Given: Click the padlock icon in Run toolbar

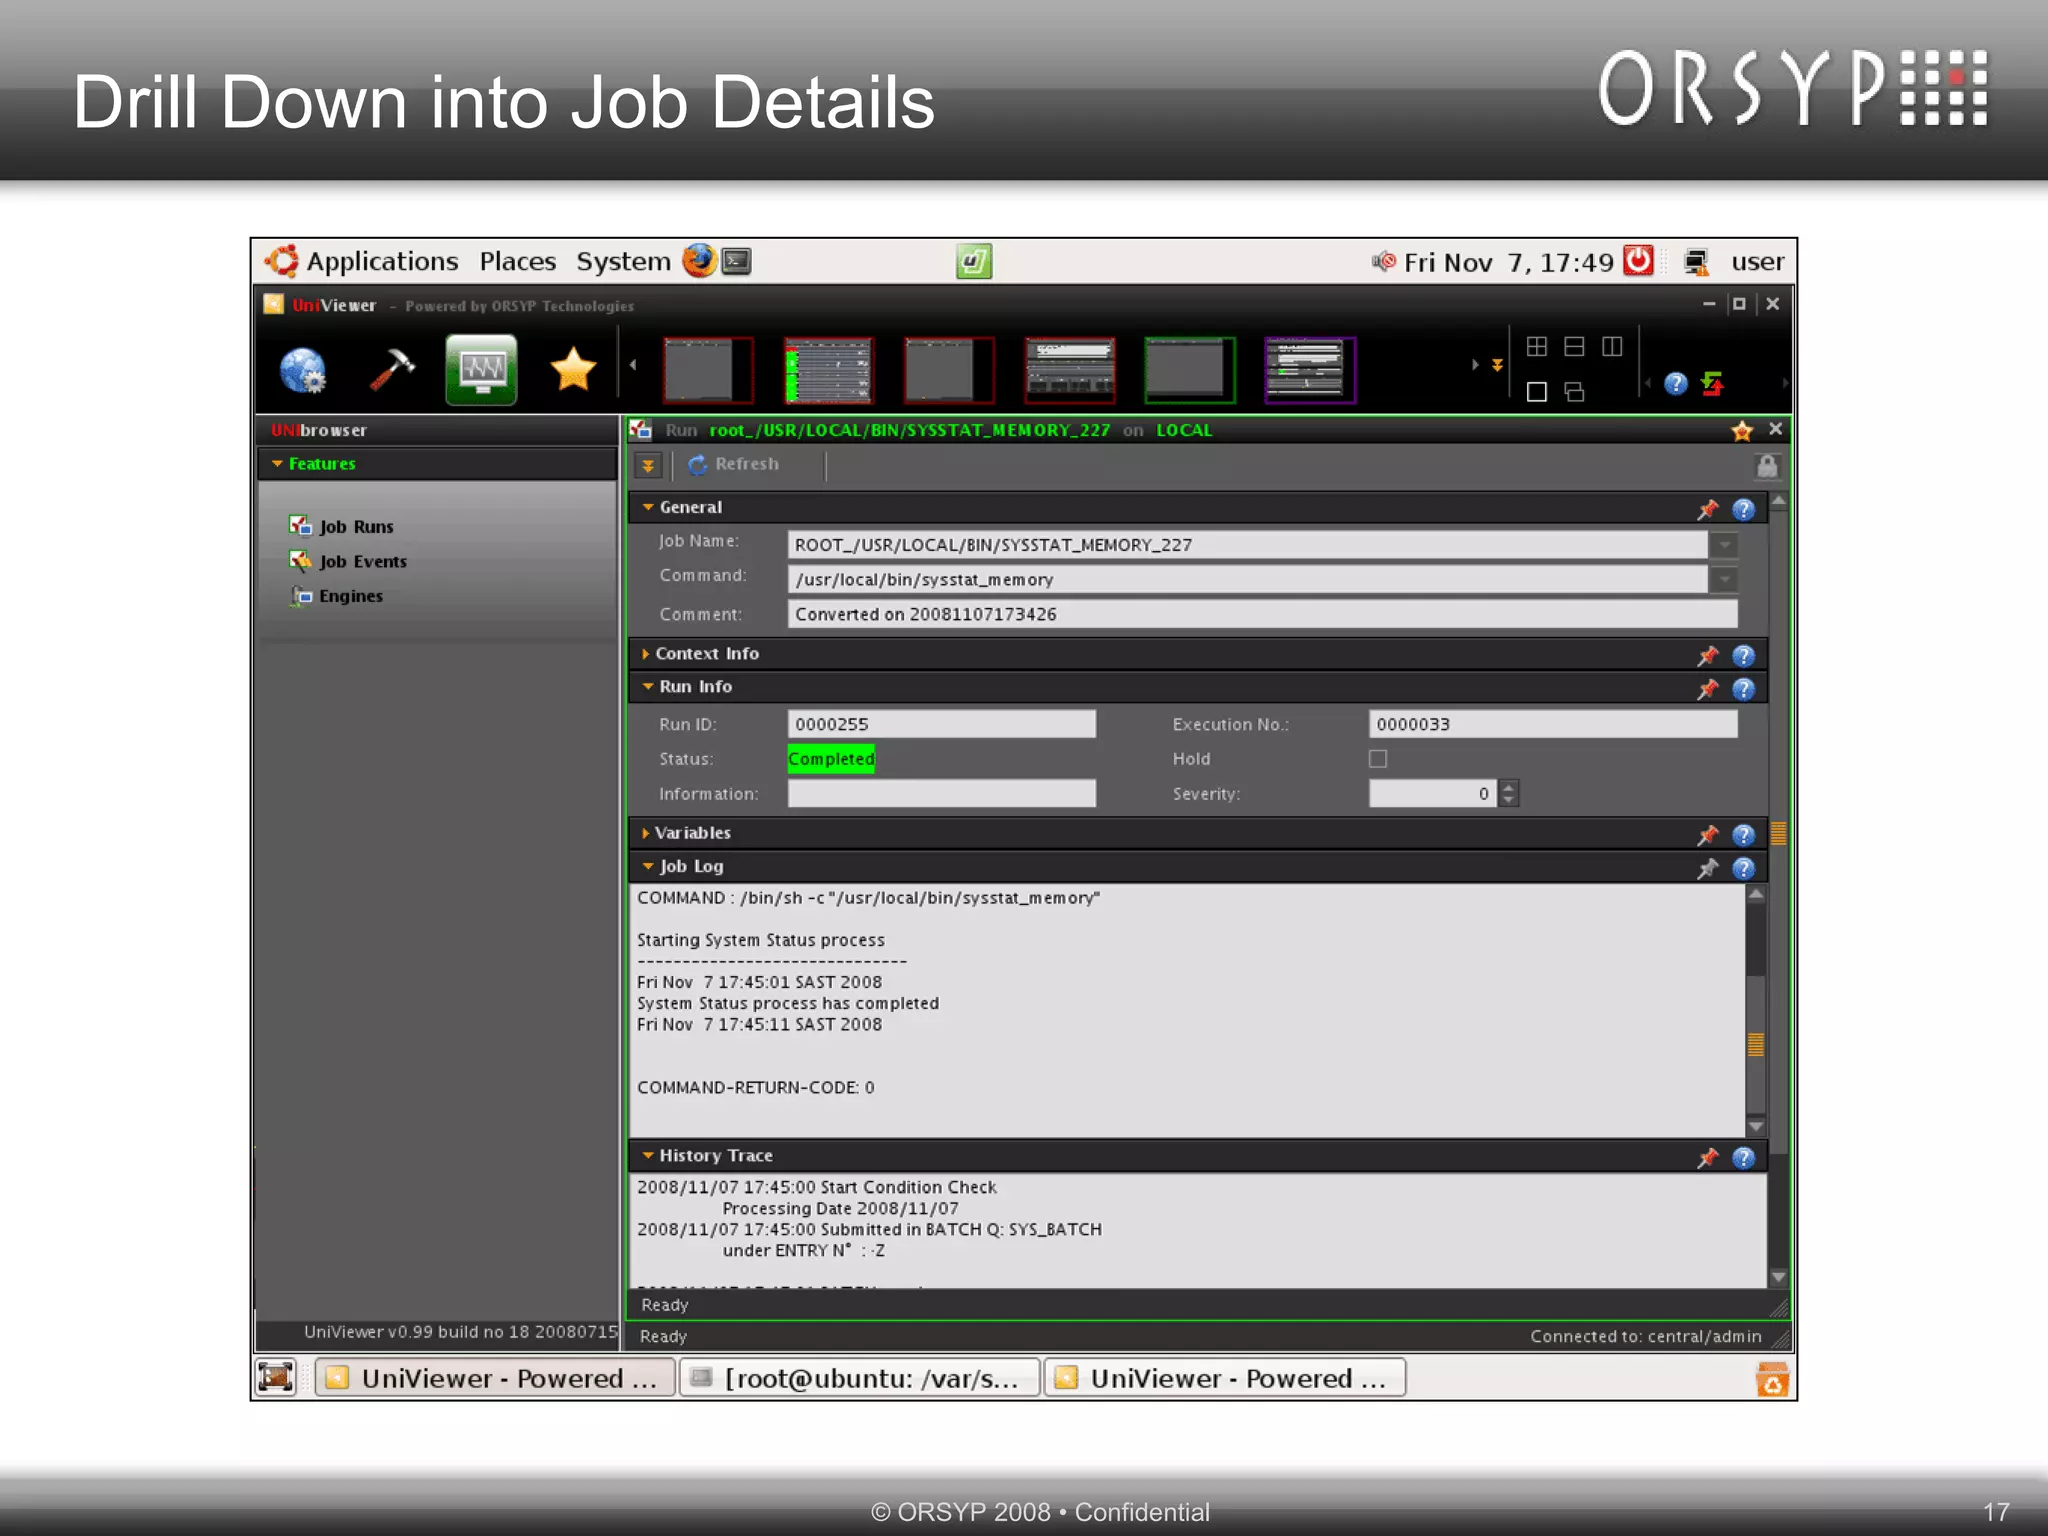Looking at the screenshot, I should click(x=1767, y=466).
